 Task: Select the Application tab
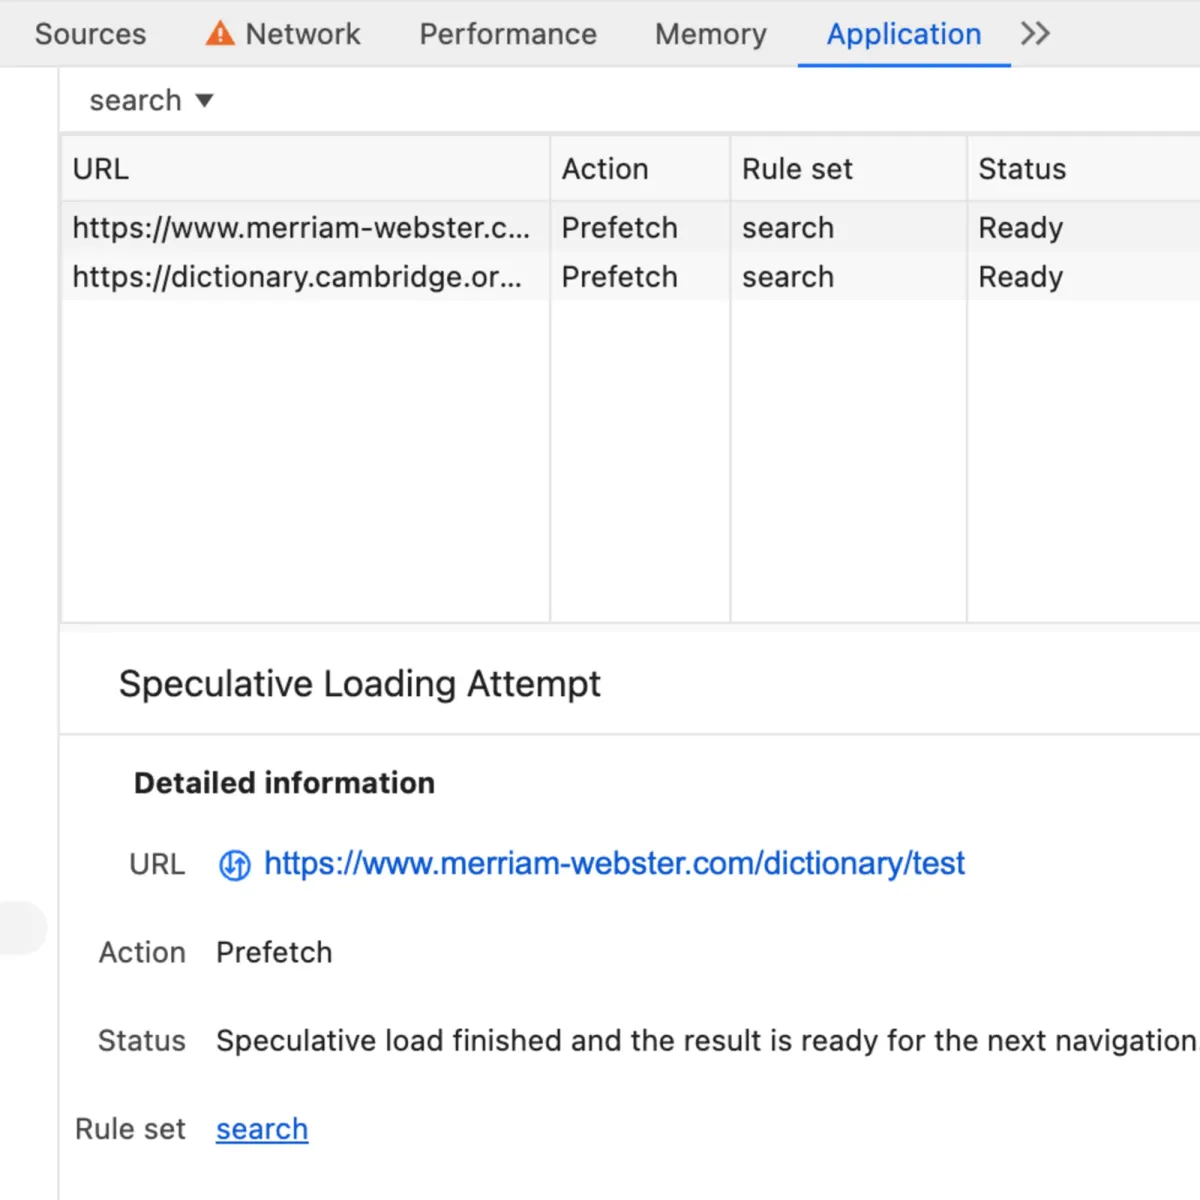coord(902,33)
